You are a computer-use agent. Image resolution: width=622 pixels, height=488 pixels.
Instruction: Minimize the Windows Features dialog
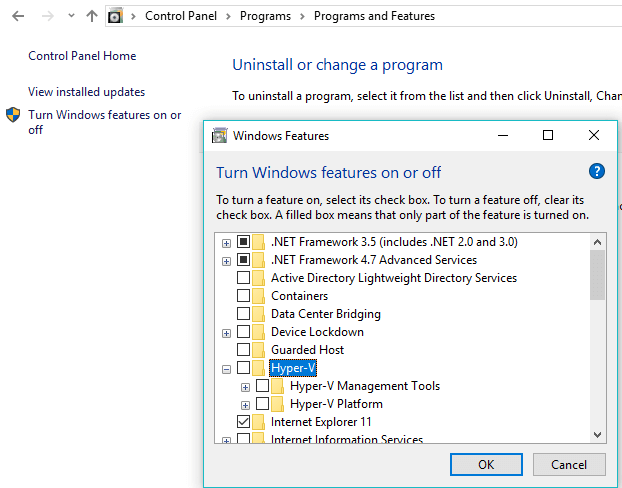tap(503, 136)
